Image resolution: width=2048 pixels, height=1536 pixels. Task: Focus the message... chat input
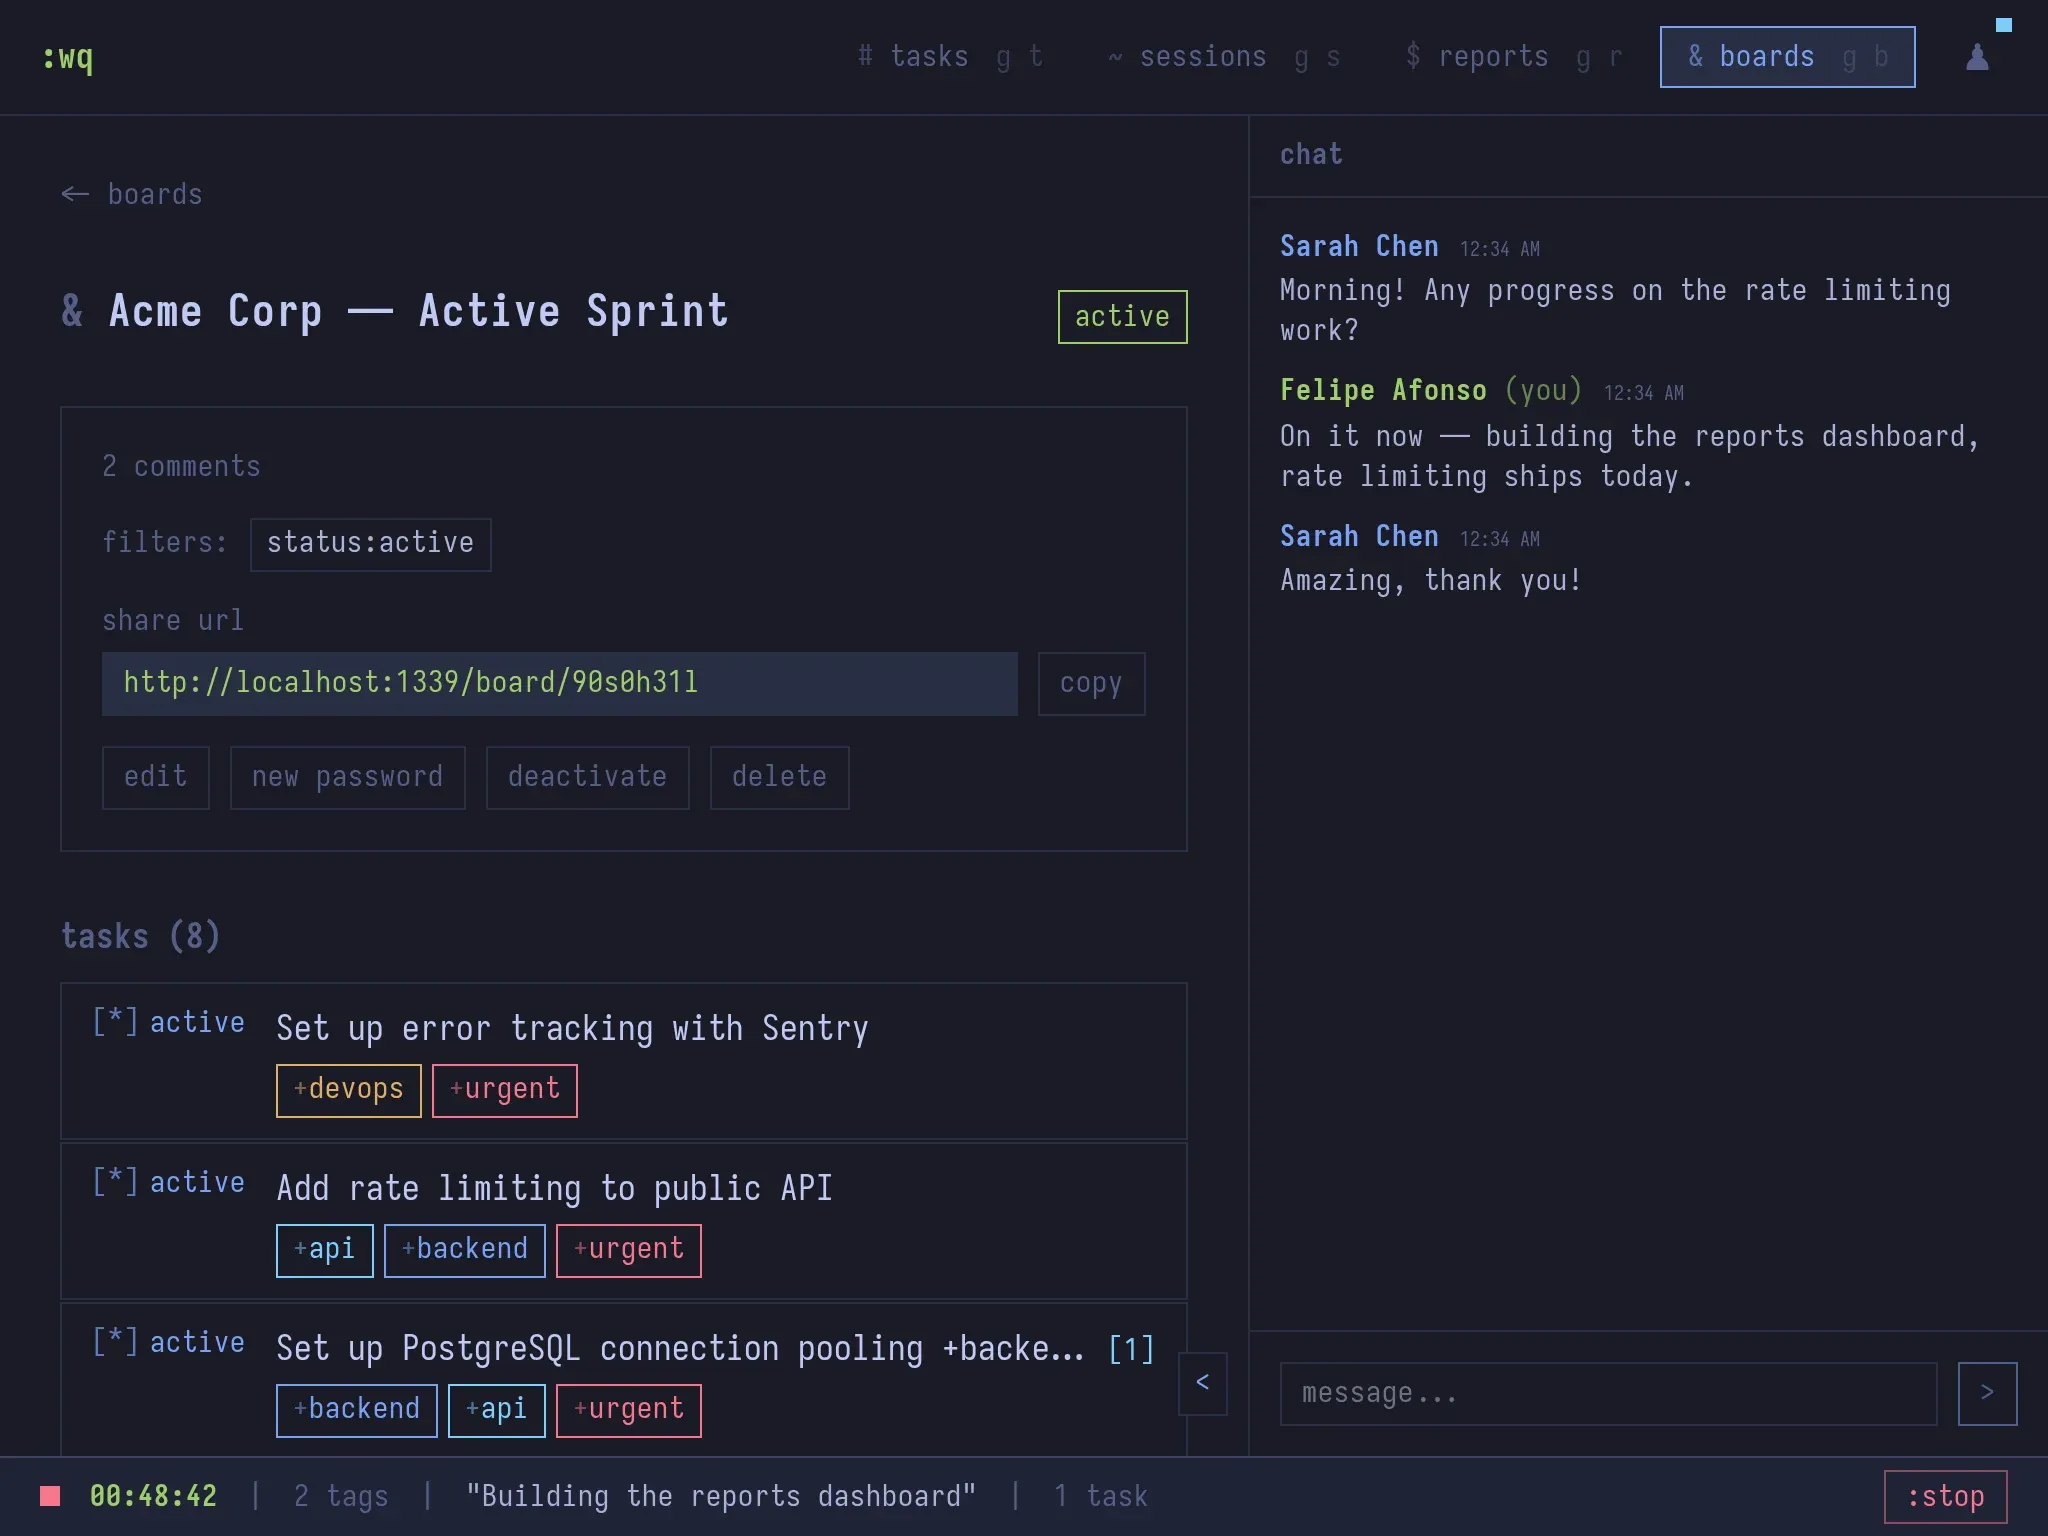click(1608, 1393)
